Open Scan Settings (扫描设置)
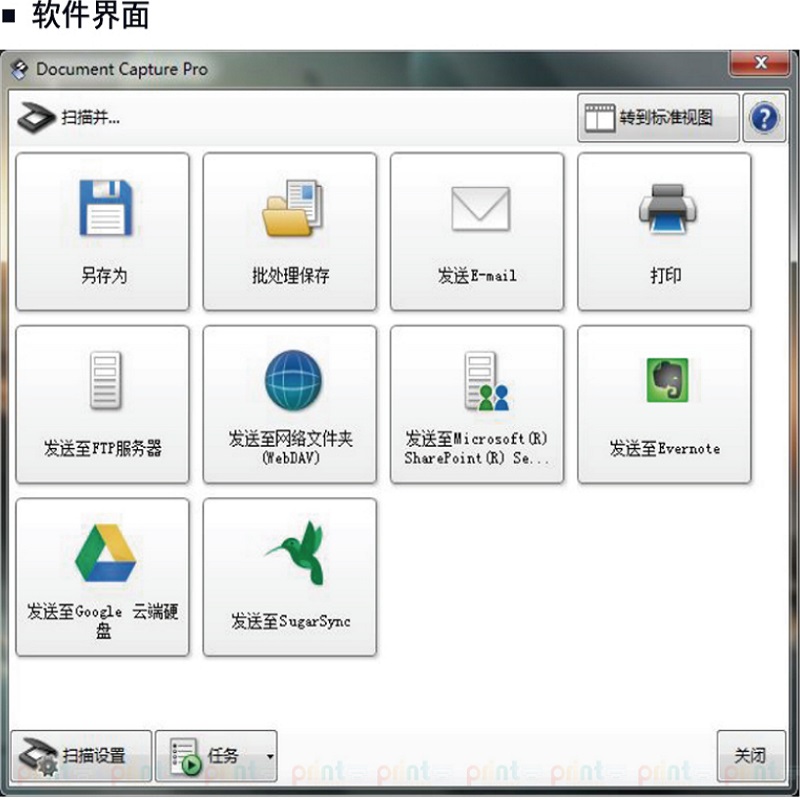The height and width of the screenshot is (800, 800). tap(81, 756)
